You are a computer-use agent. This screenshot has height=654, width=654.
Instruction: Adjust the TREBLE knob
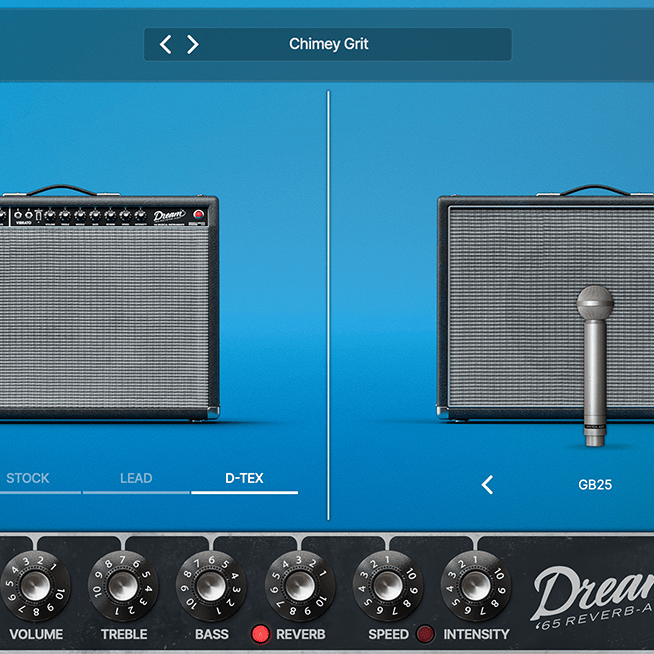[x=123, y=586]
